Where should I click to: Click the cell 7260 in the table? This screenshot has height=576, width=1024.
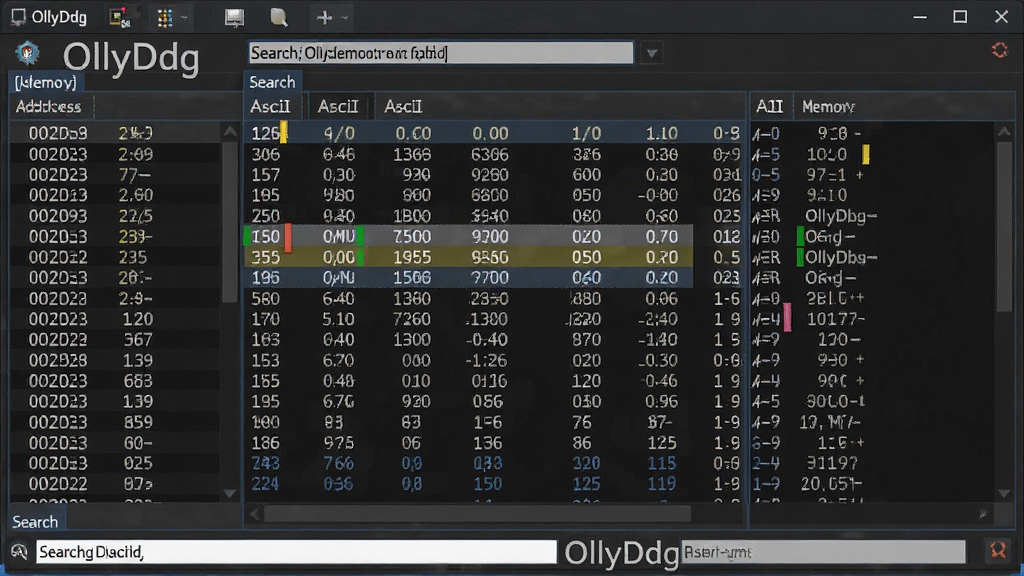tap(412, 319)
